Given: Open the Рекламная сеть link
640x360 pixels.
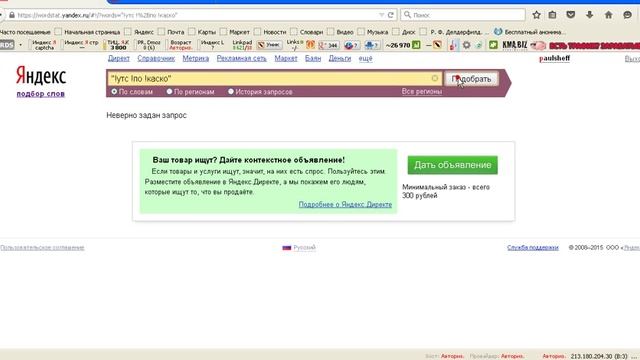Looking at the screenshot, I should pyautogui.click(x=242, y=58).
